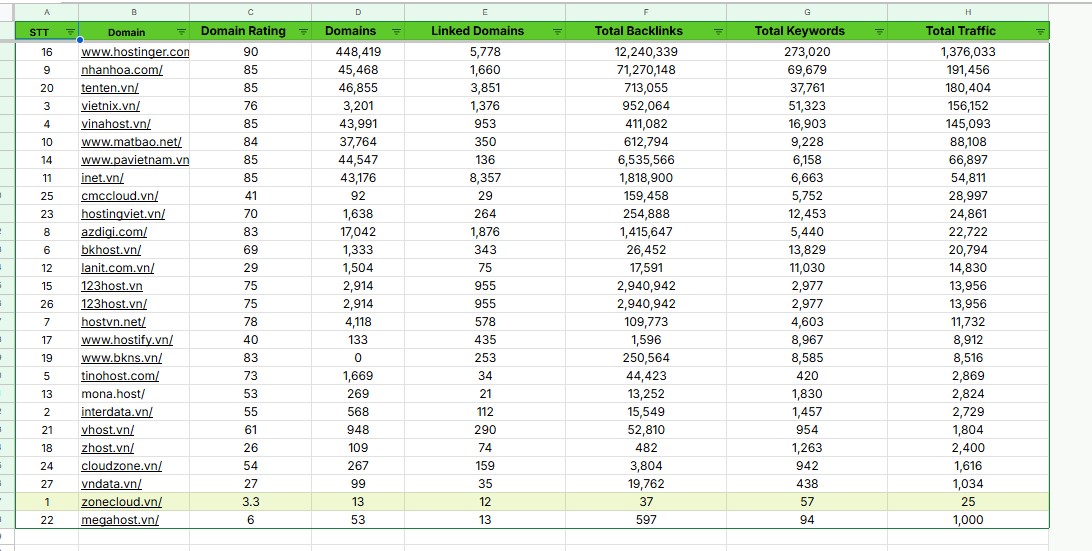Viewport: 1092px width, 551px height.
Task: Open the www.pavietnam.vn link
Action: 135,160
